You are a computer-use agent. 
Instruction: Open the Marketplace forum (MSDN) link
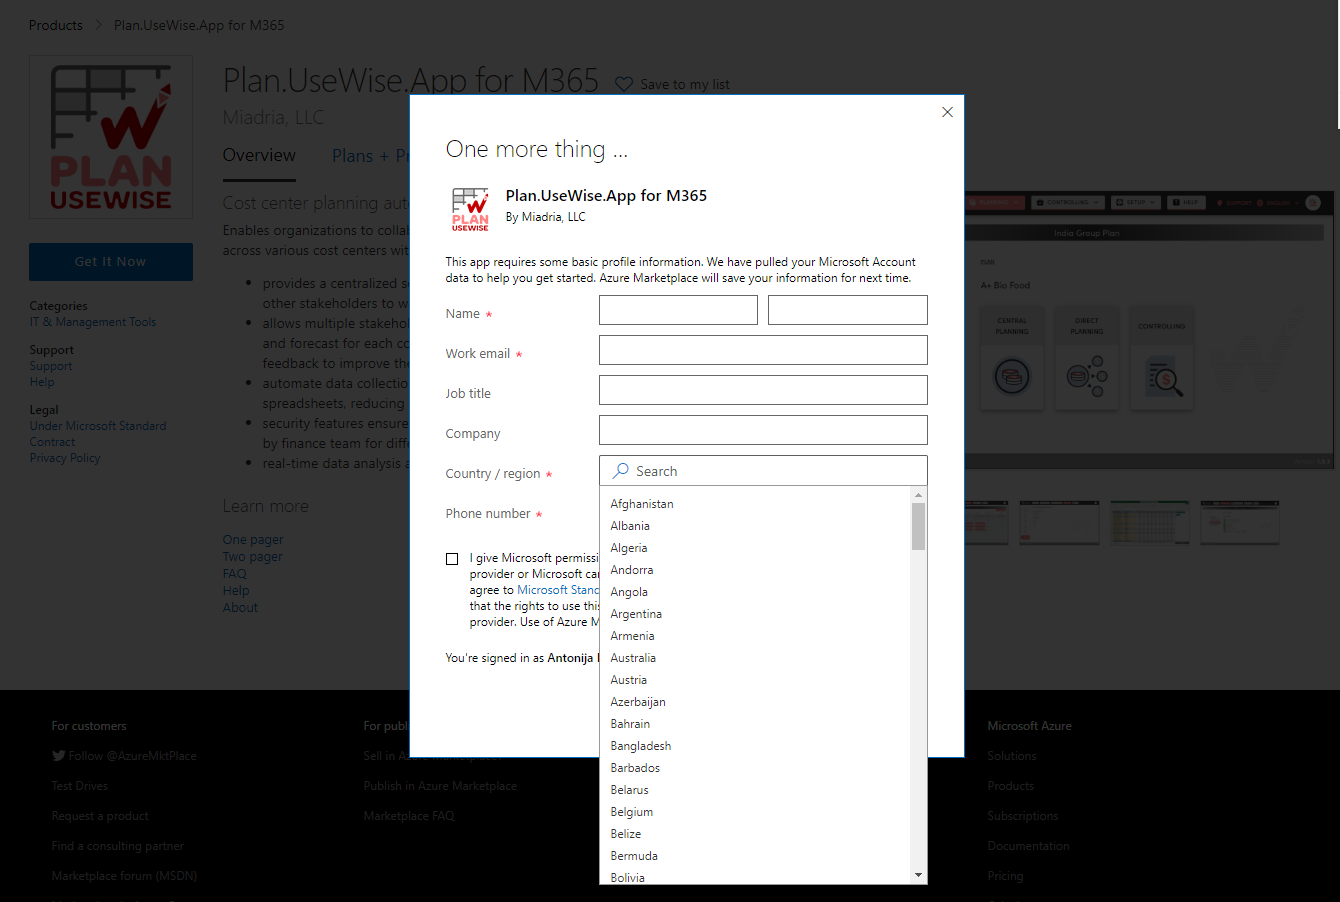[125, 876]
